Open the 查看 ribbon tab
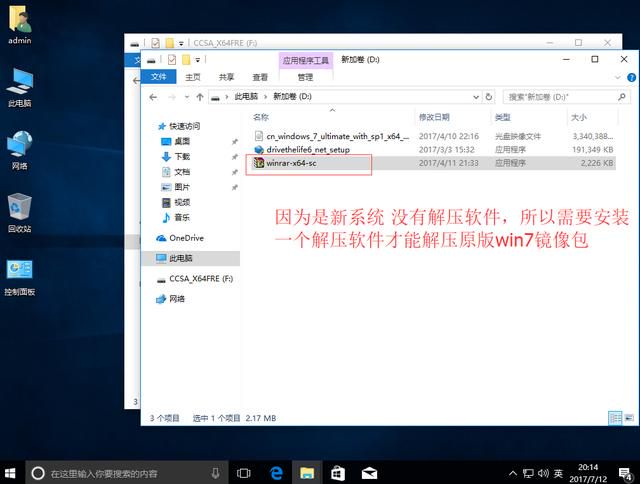 point(260,77)
